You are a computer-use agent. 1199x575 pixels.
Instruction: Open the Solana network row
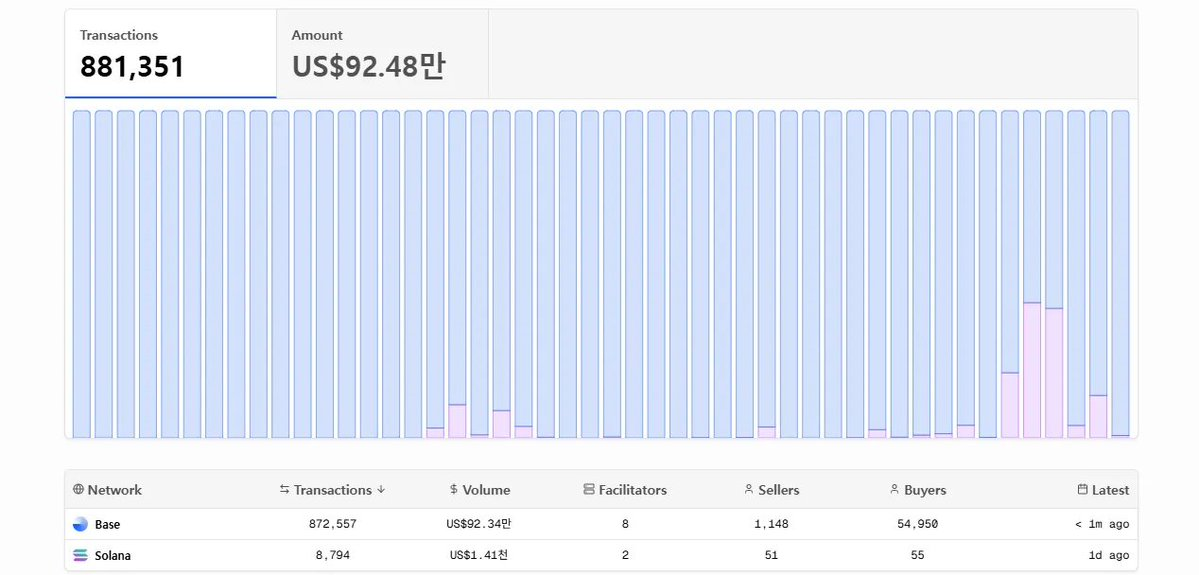pos(600,555)
